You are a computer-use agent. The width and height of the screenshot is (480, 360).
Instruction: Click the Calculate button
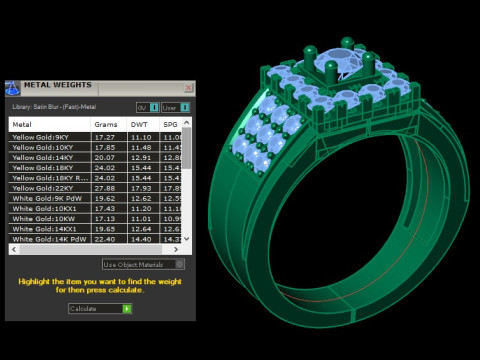point(100,309)
